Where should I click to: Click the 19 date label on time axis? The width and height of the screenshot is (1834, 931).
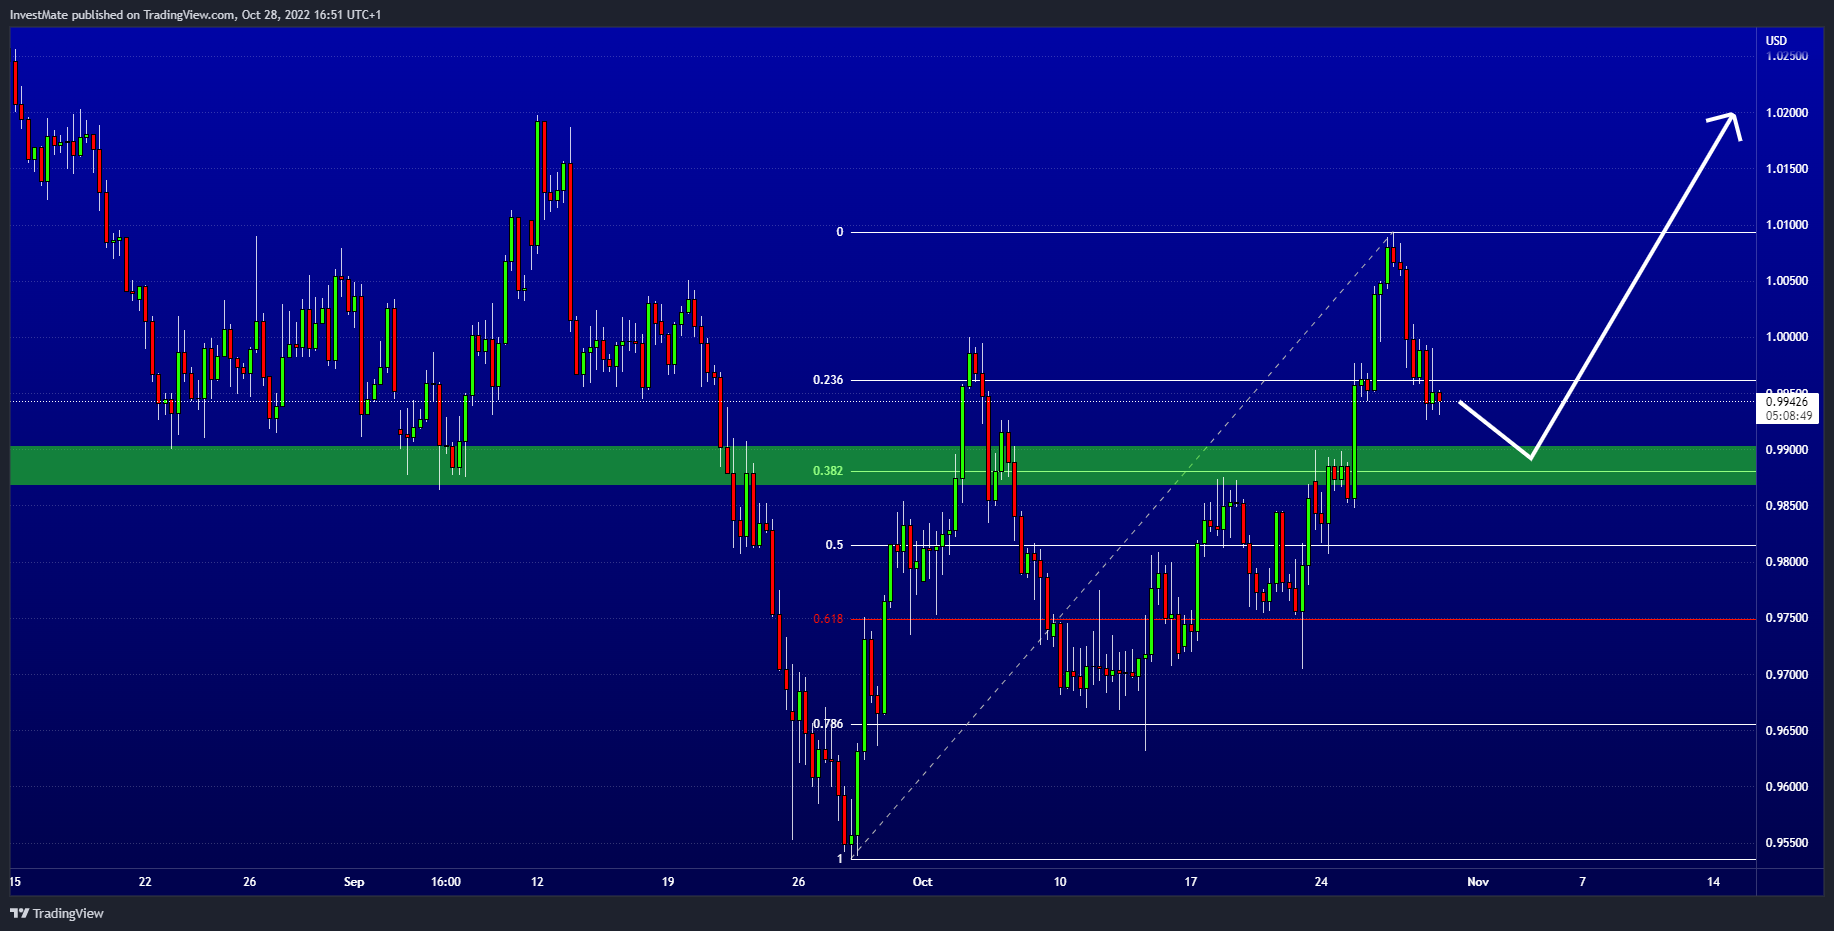point(668,882)
